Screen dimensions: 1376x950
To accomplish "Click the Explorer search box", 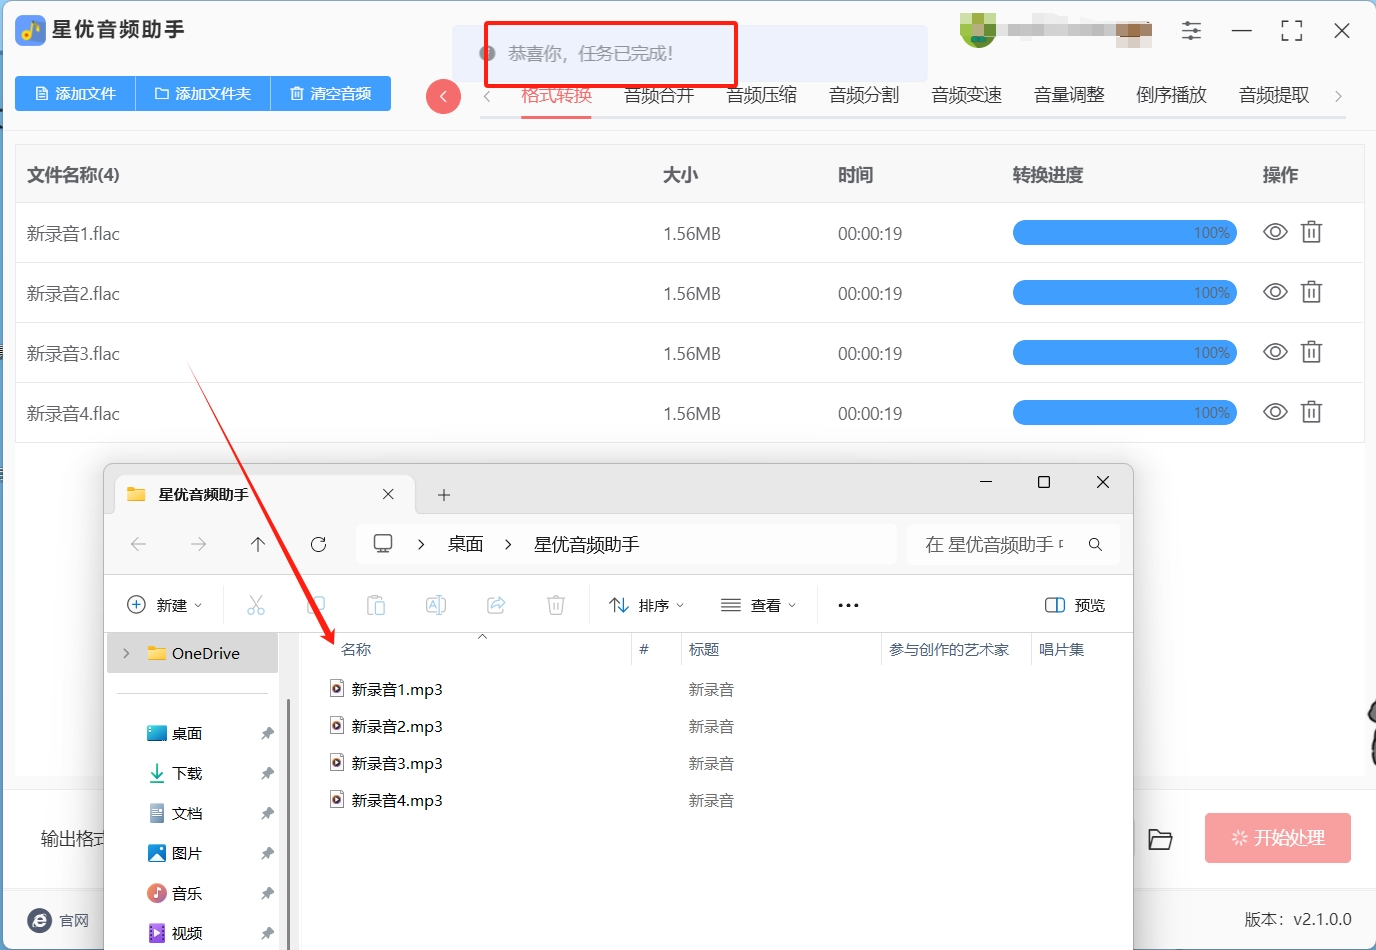I will 1013,544.
